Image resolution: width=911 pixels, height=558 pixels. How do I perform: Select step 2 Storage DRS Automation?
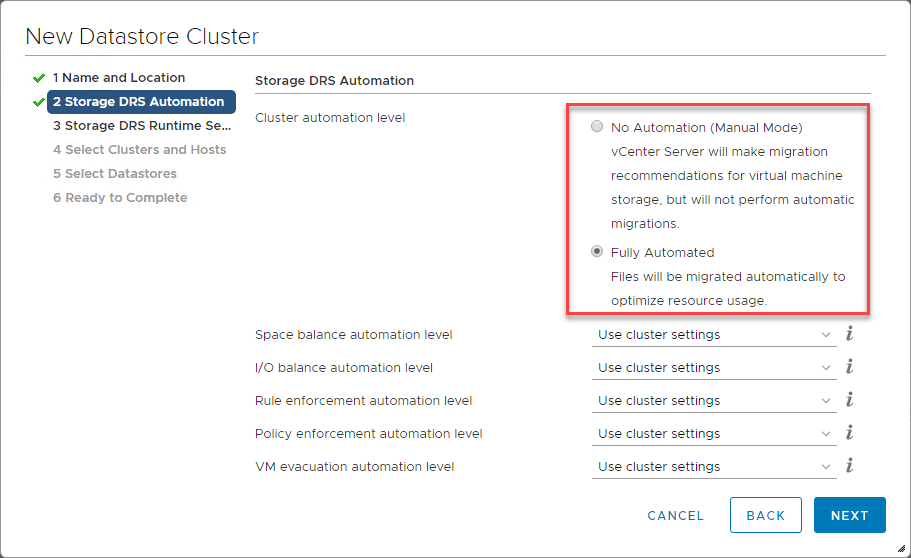click(x=139, y=102)
